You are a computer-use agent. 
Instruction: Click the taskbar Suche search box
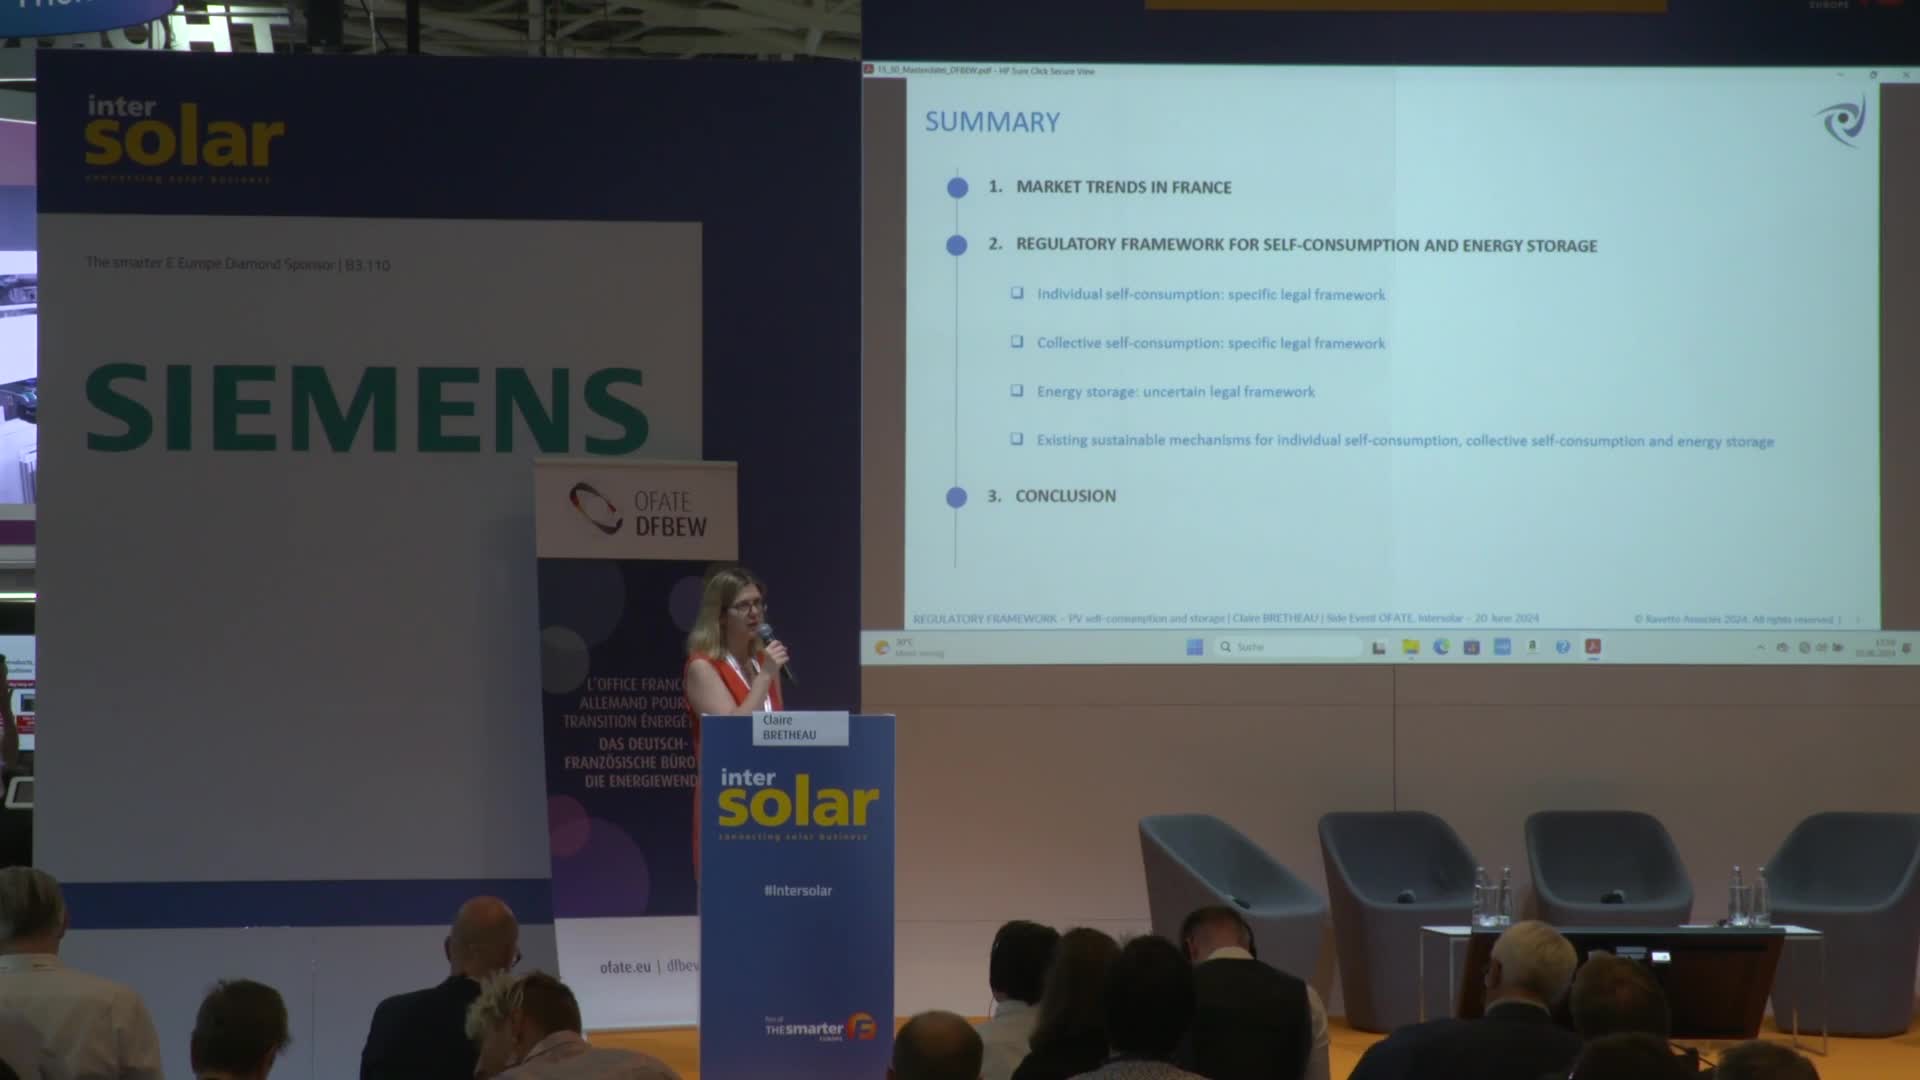tap(1288, 647)
